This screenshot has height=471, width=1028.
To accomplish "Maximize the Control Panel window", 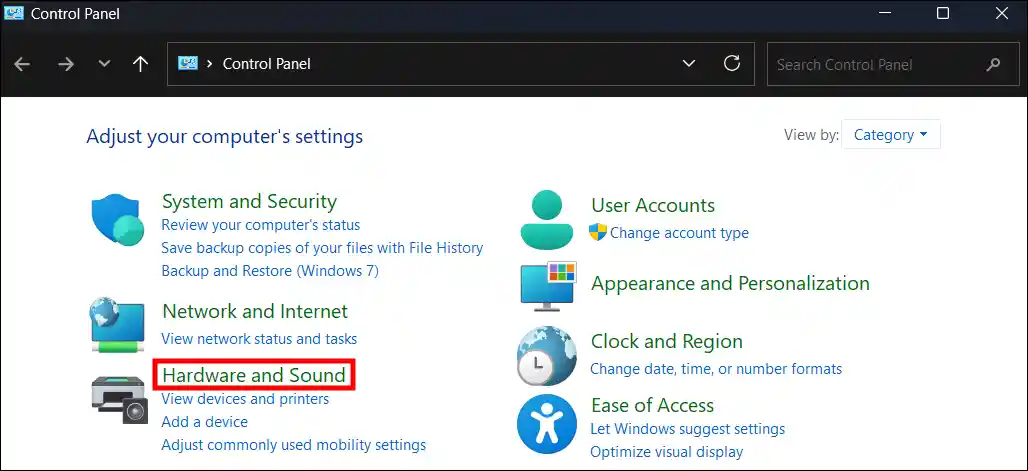I will 943,13.
